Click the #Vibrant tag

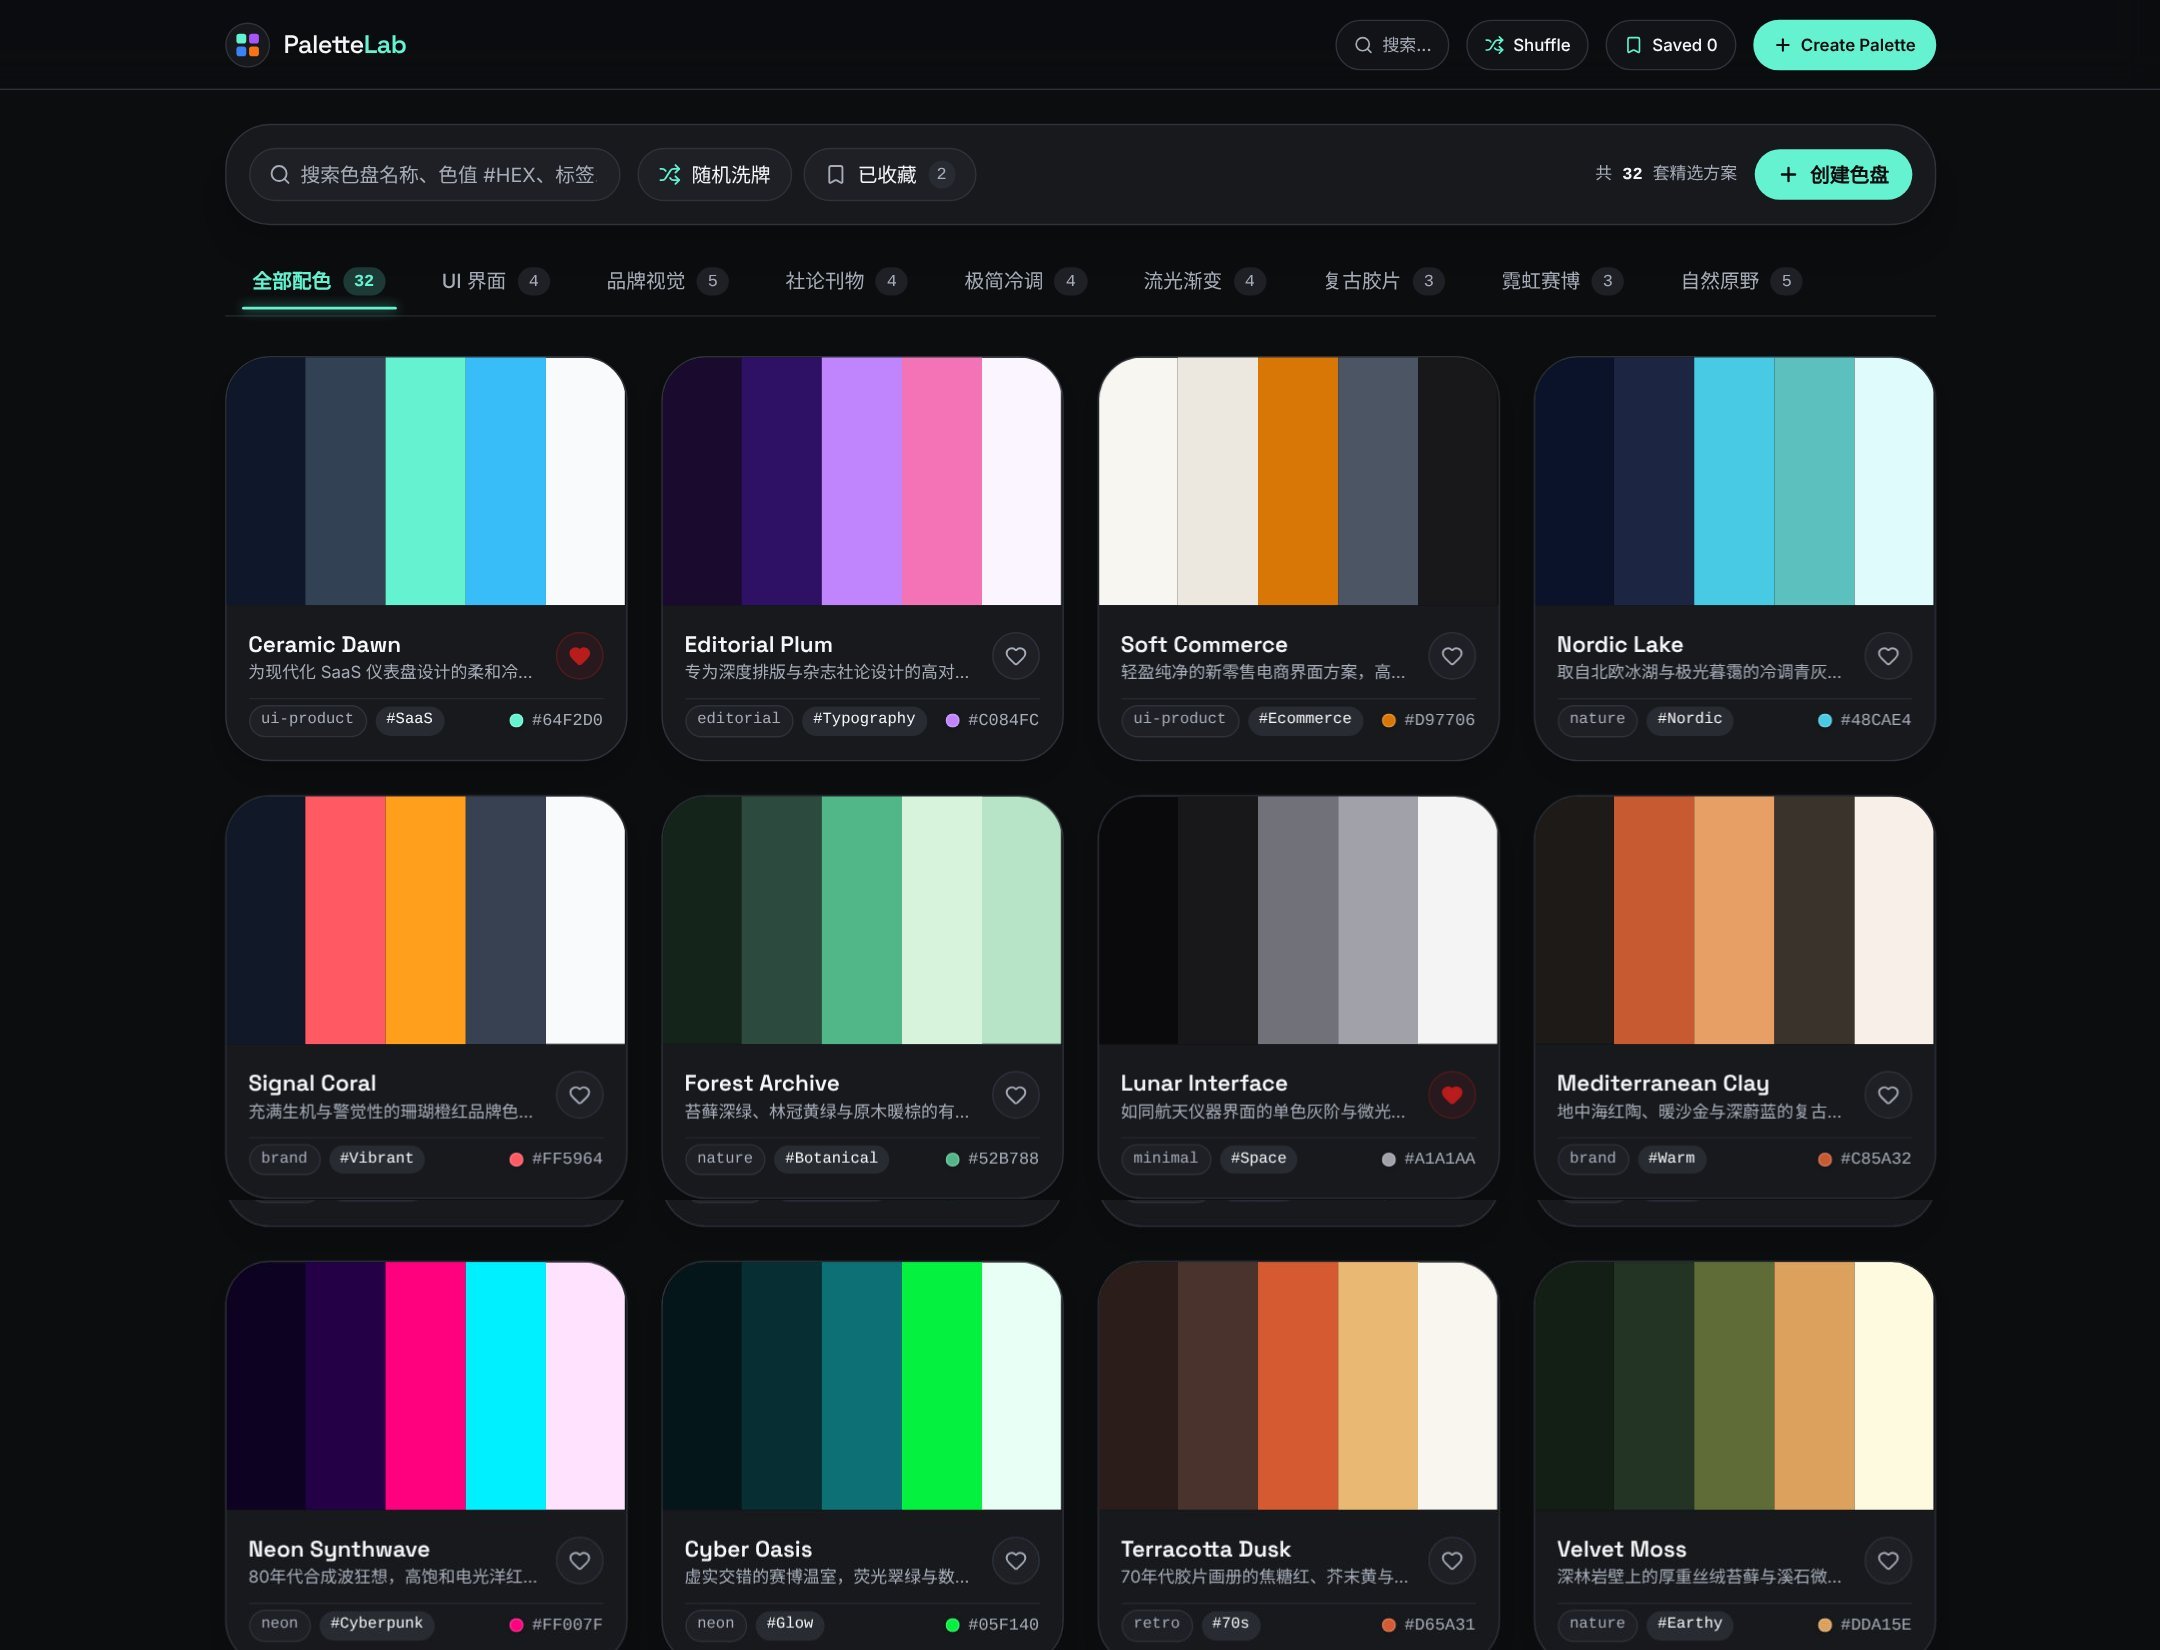point(376,1158)
